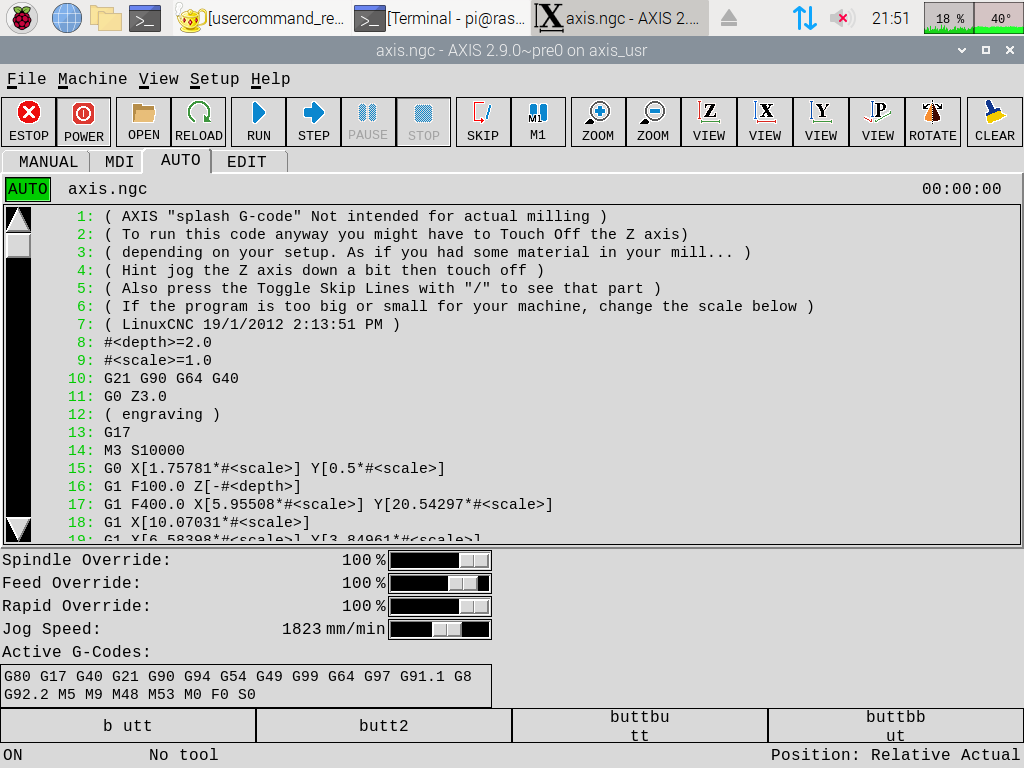Open the Setup menu

(x=215, y=79)
